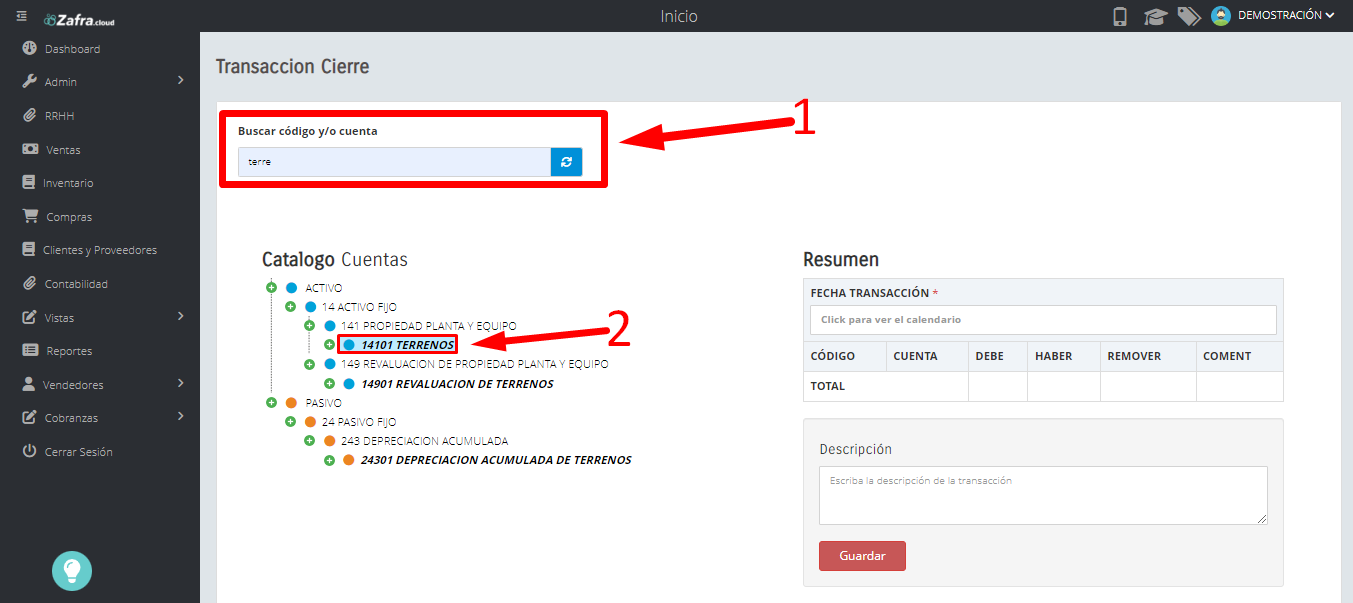Click the Clientes y Proveedores book icon
Image resolution: width=1353 pixels, height=603 pixels.
[x=29, y=250]
